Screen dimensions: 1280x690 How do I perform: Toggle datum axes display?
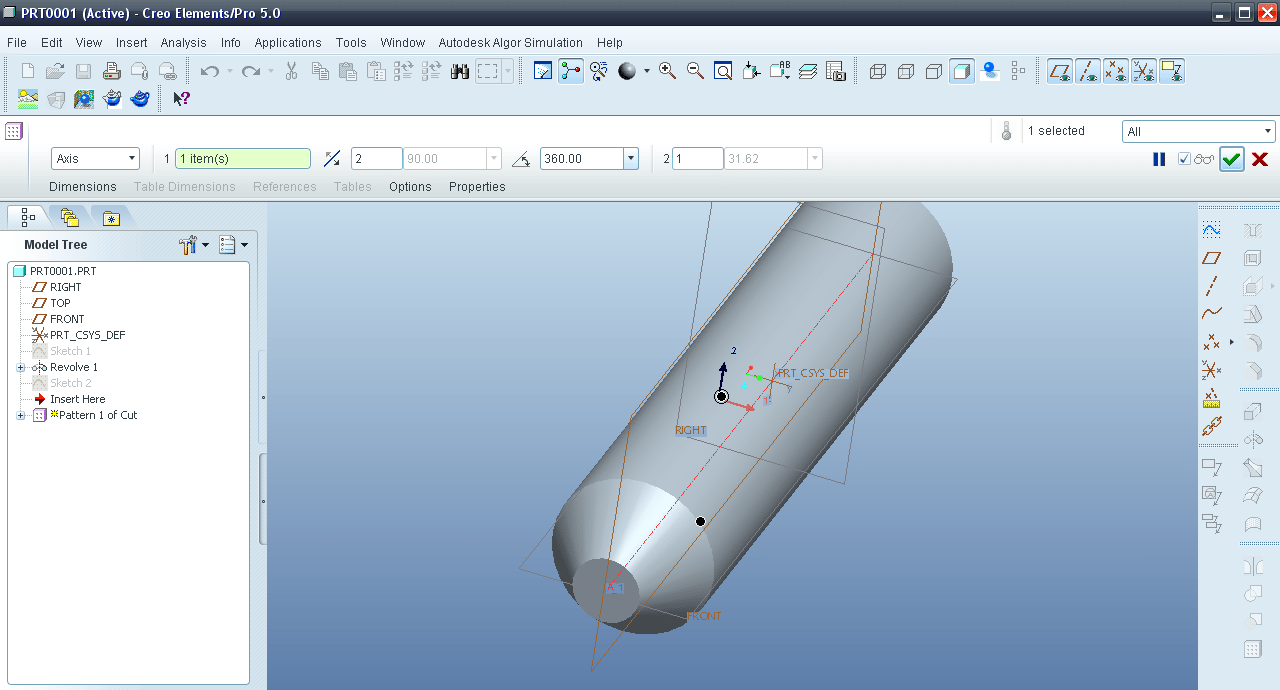coord(1088,71)
